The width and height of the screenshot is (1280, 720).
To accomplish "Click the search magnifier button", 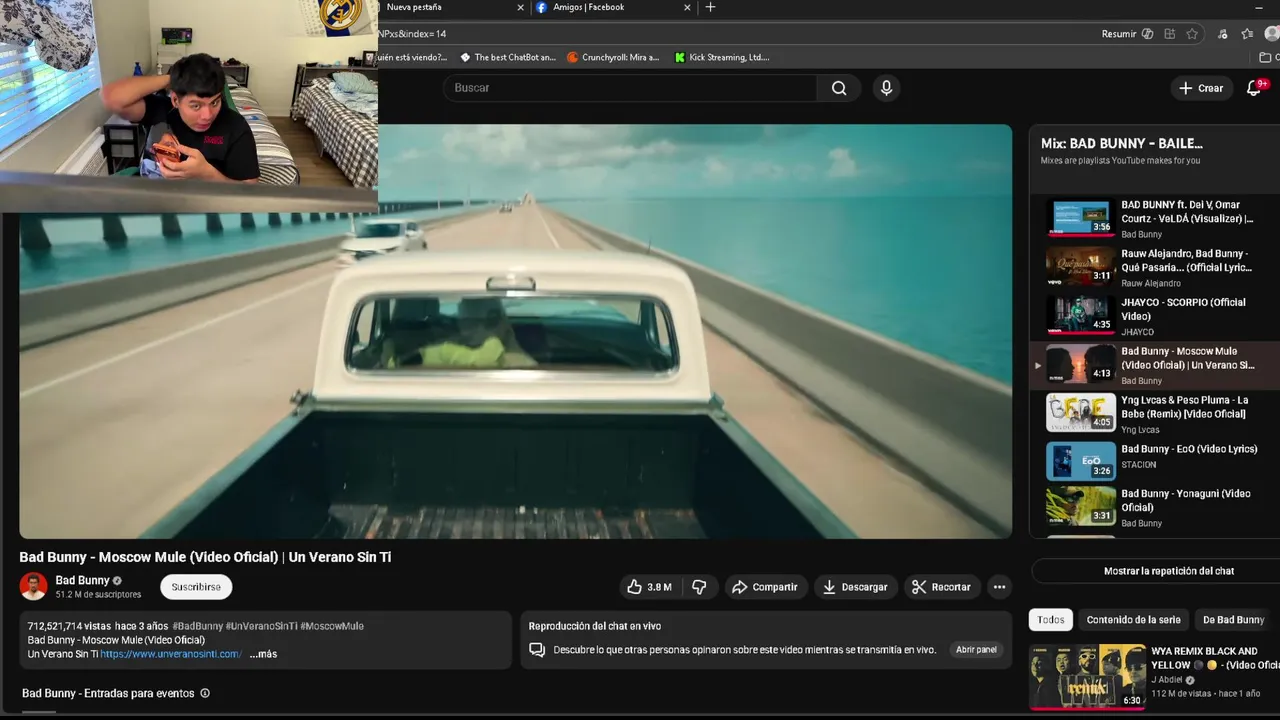I will pyautogui.click(x=839, y=88).
